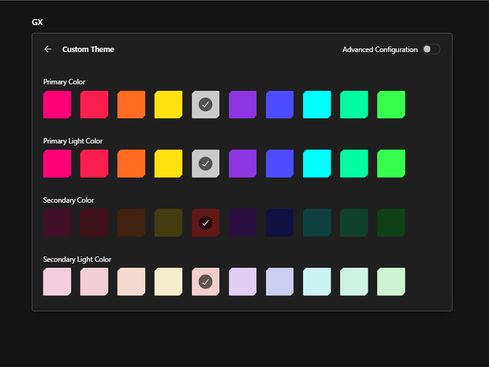Viewport: 489px width, 367px height.
Task: Click the checked gray Primary Light Color swatch
Action: click(x=206, y=164)
